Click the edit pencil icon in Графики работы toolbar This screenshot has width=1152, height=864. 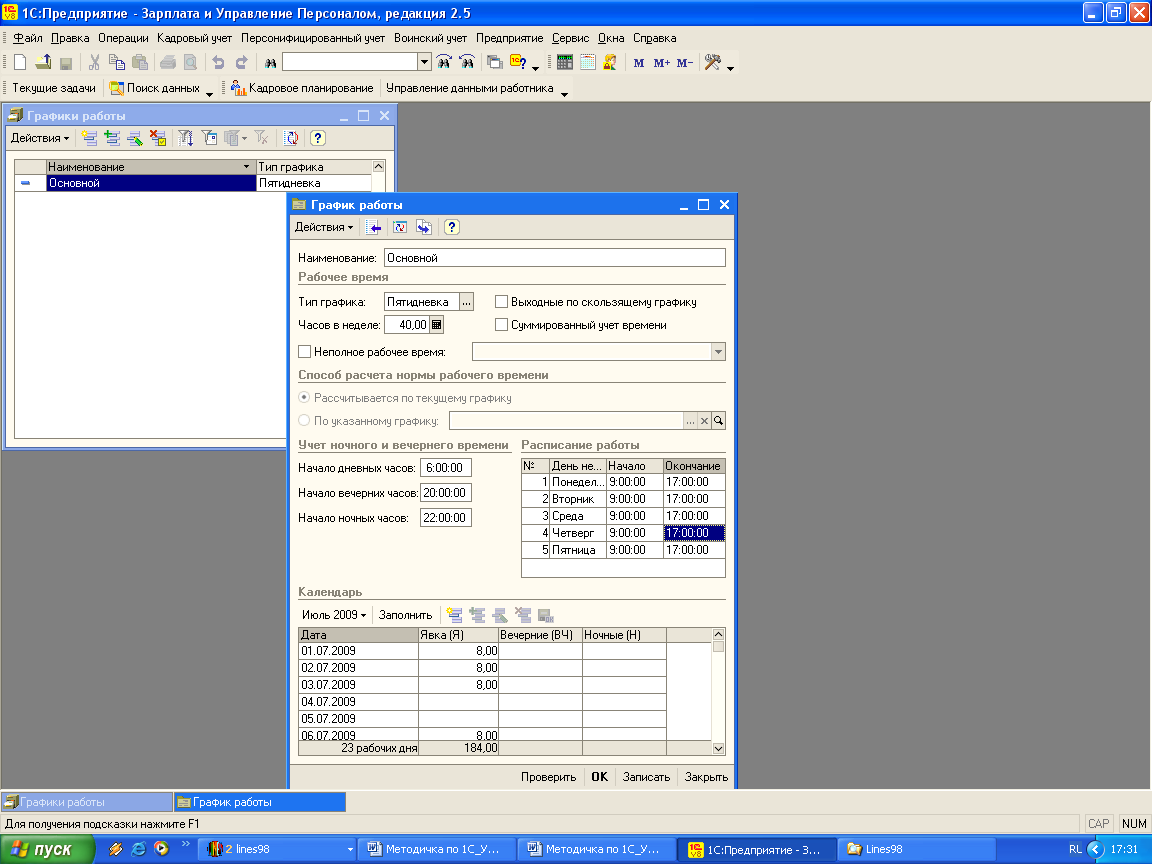pos(135,137)
